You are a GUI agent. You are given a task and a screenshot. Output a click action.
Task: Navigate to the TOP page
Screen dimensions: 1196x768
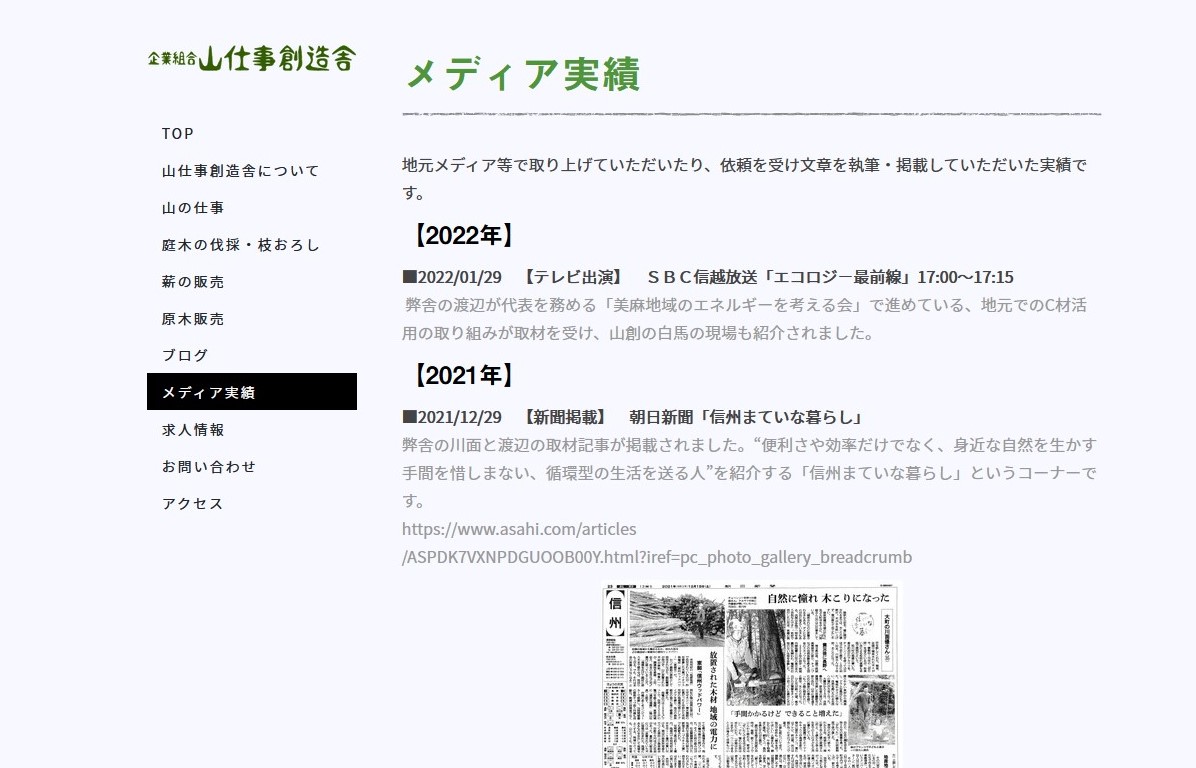click(178, 133)
